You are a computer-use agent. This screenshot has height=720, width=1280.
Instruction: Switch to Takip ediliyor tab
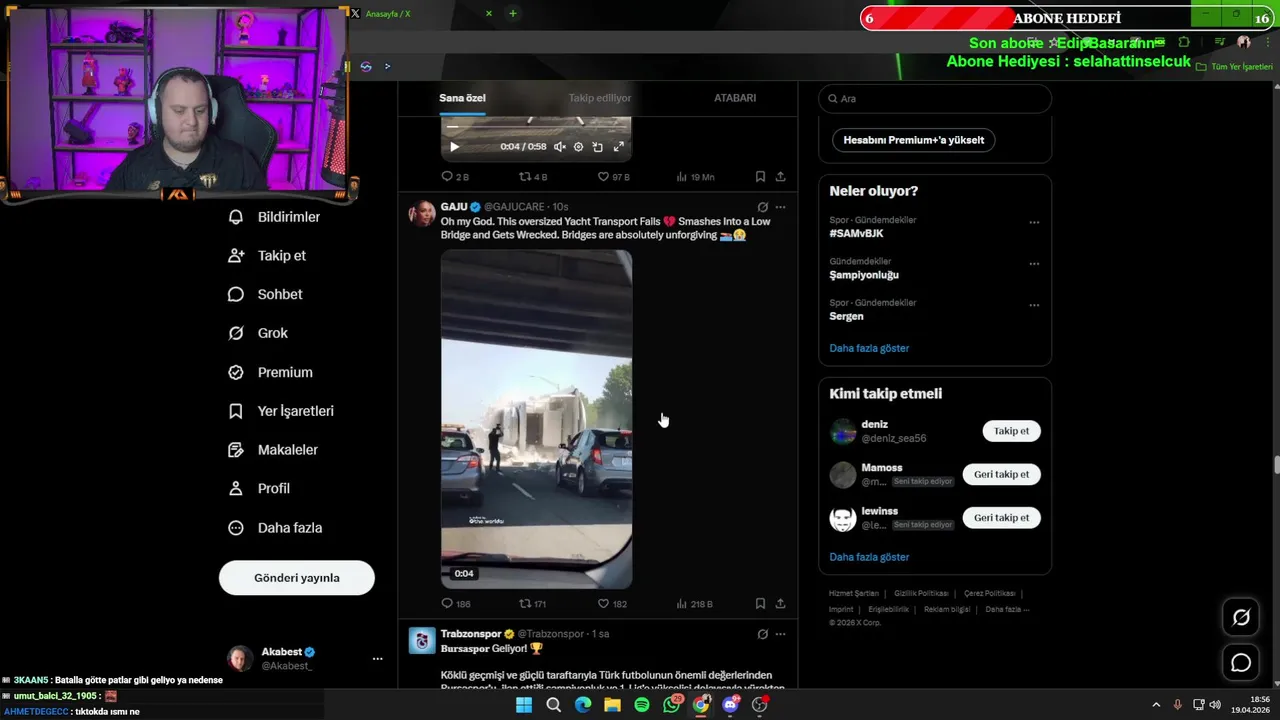point(600,98)
